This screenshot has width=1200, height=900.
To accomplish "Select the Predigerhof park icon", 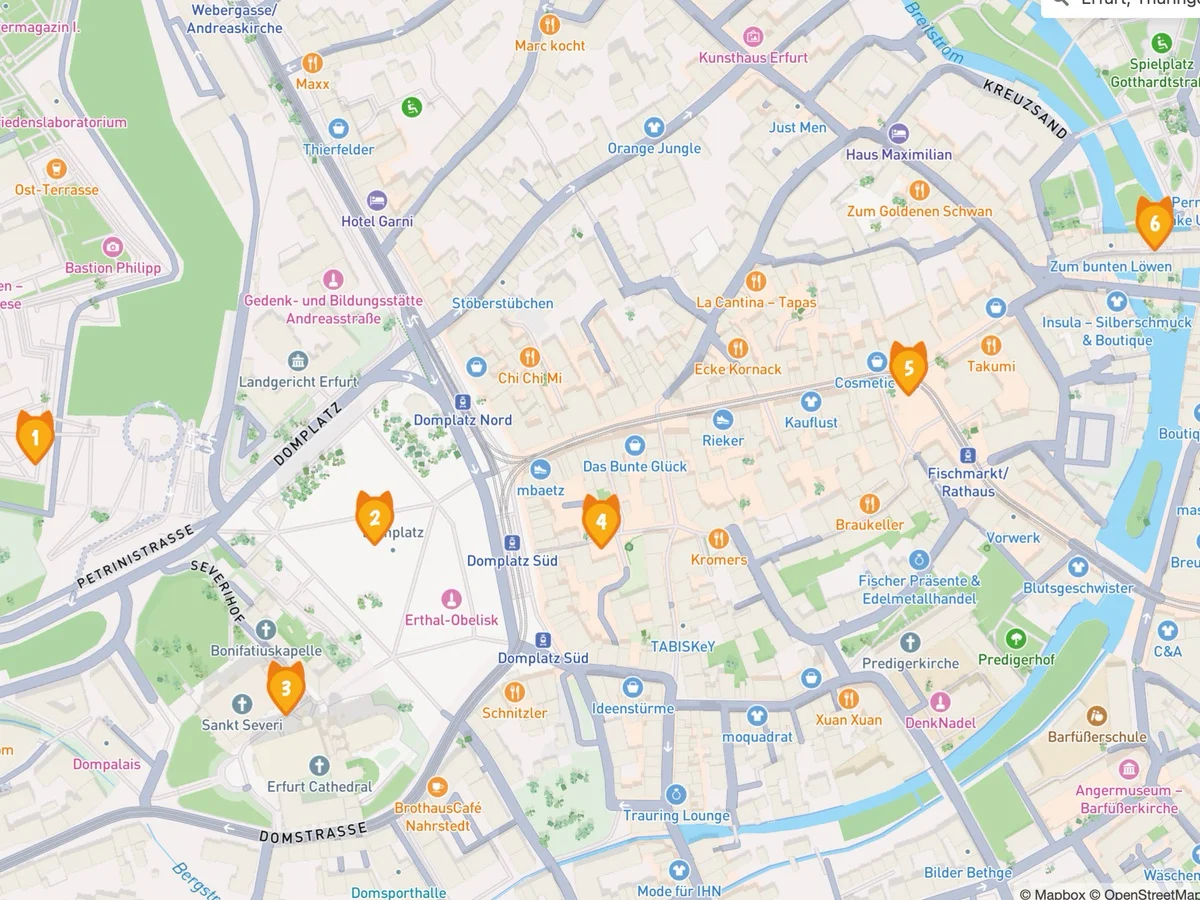I will pos(1016,638).
